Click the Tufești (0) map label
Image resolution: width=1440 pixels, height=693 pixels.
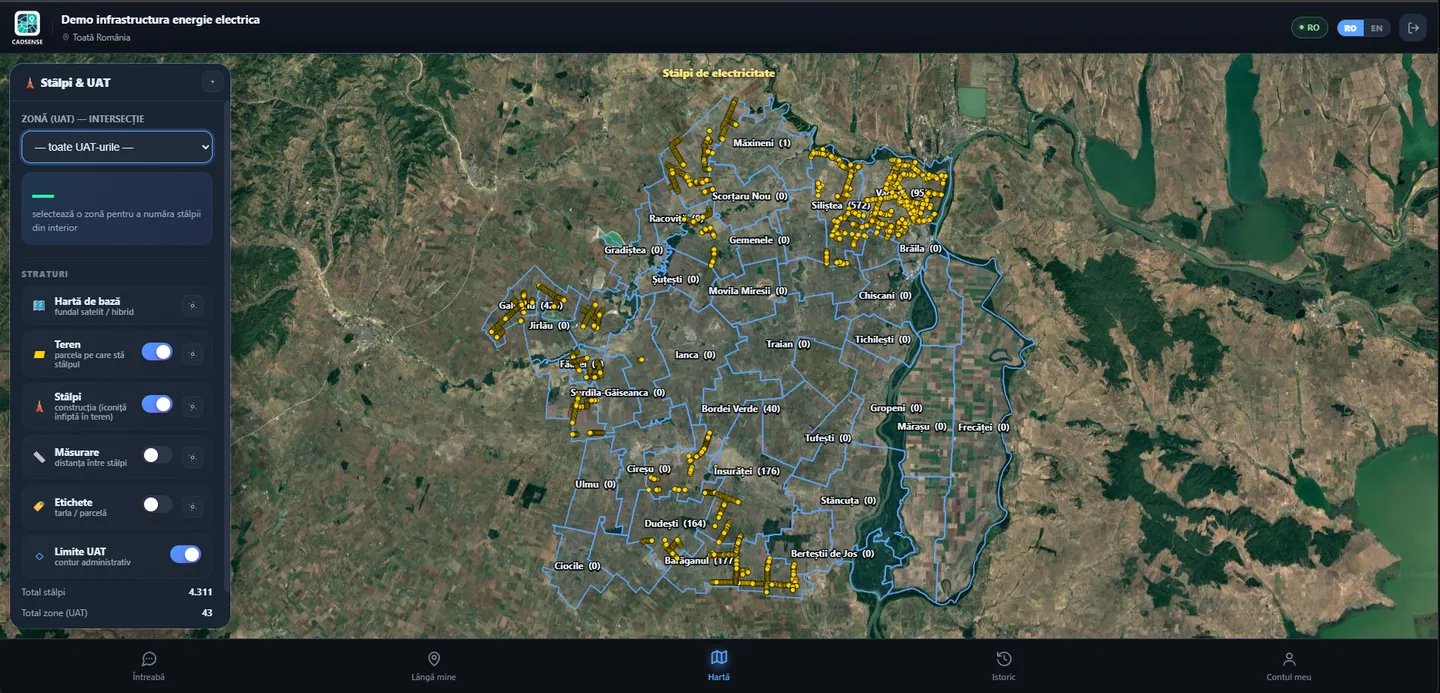click(828, 438)
